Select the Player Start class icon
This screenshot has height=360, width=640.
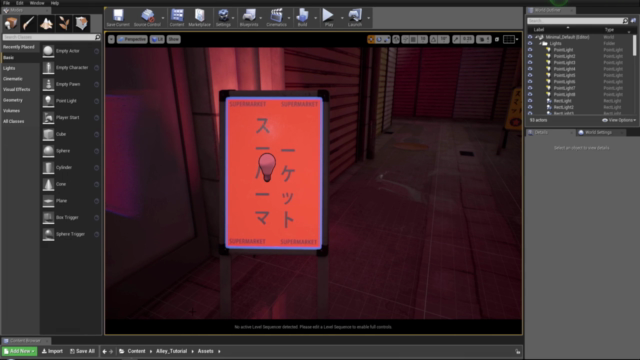point(48,118)
